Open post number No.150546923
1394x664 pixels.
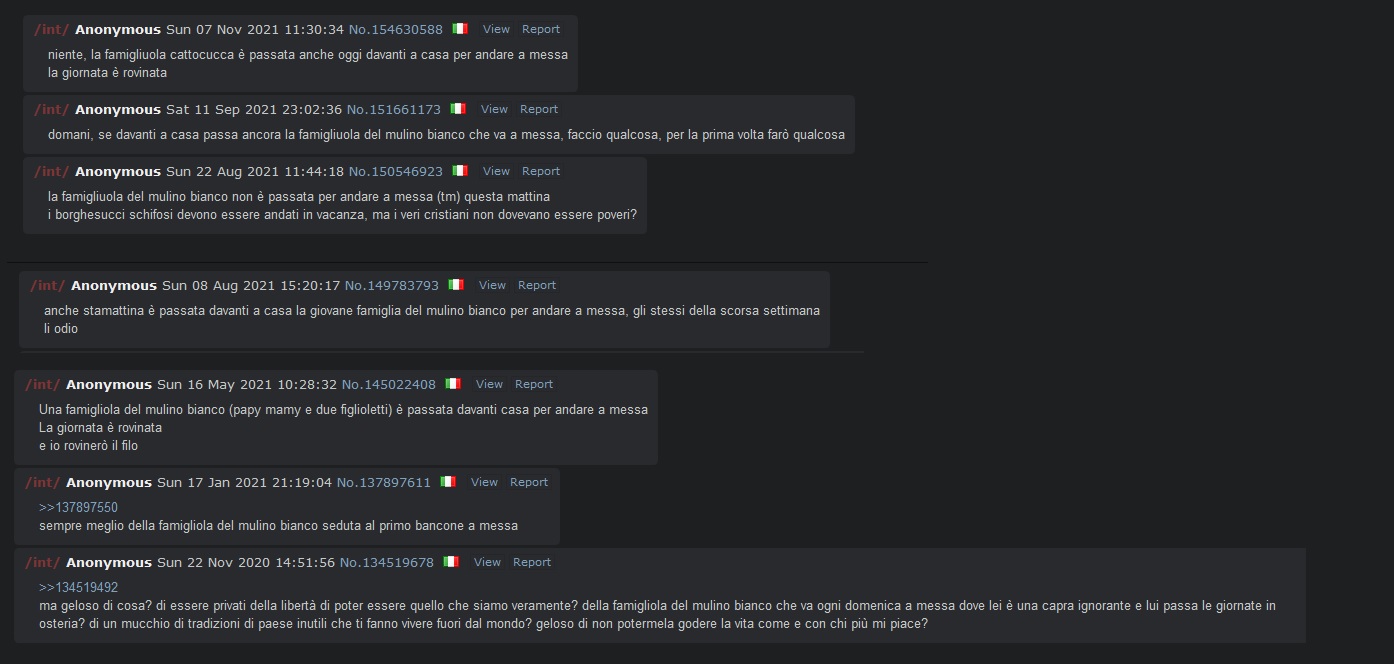[395, 171]
